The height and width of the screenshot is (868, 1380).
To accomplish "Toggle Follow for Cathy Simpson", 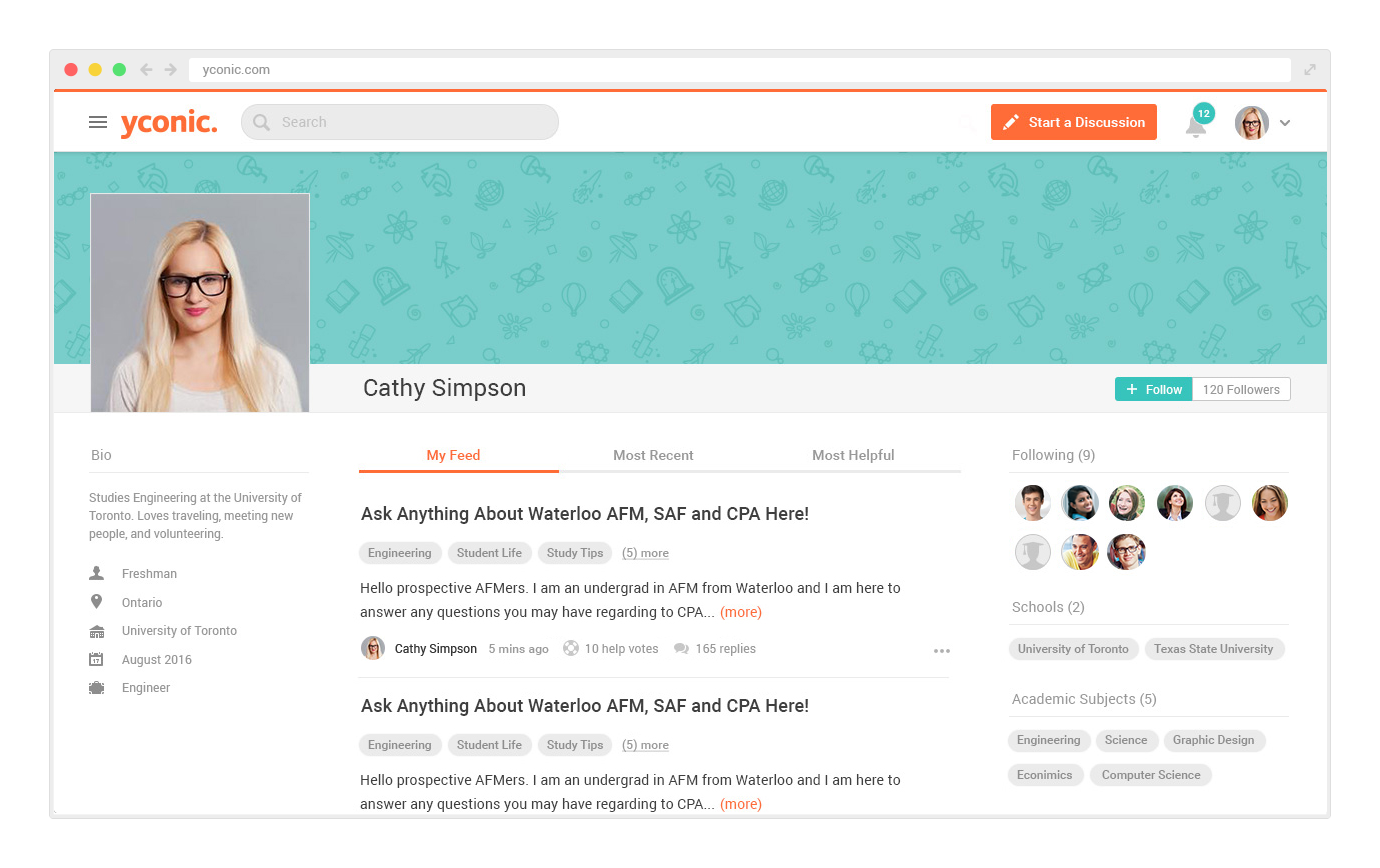I will coord(1154,389).
